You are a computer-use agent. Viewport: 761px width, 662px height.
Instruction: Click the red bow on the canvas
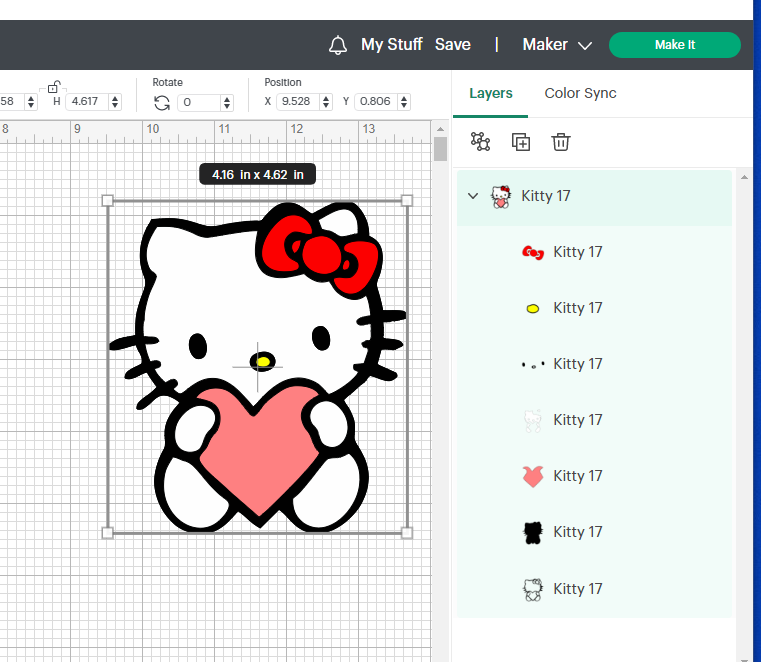pyautogui.click(x=320, y=255)
